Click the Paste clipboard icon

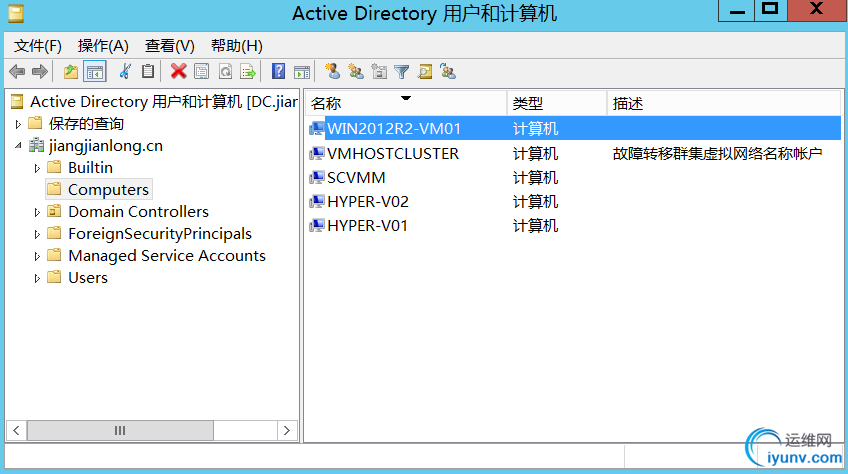148,71
